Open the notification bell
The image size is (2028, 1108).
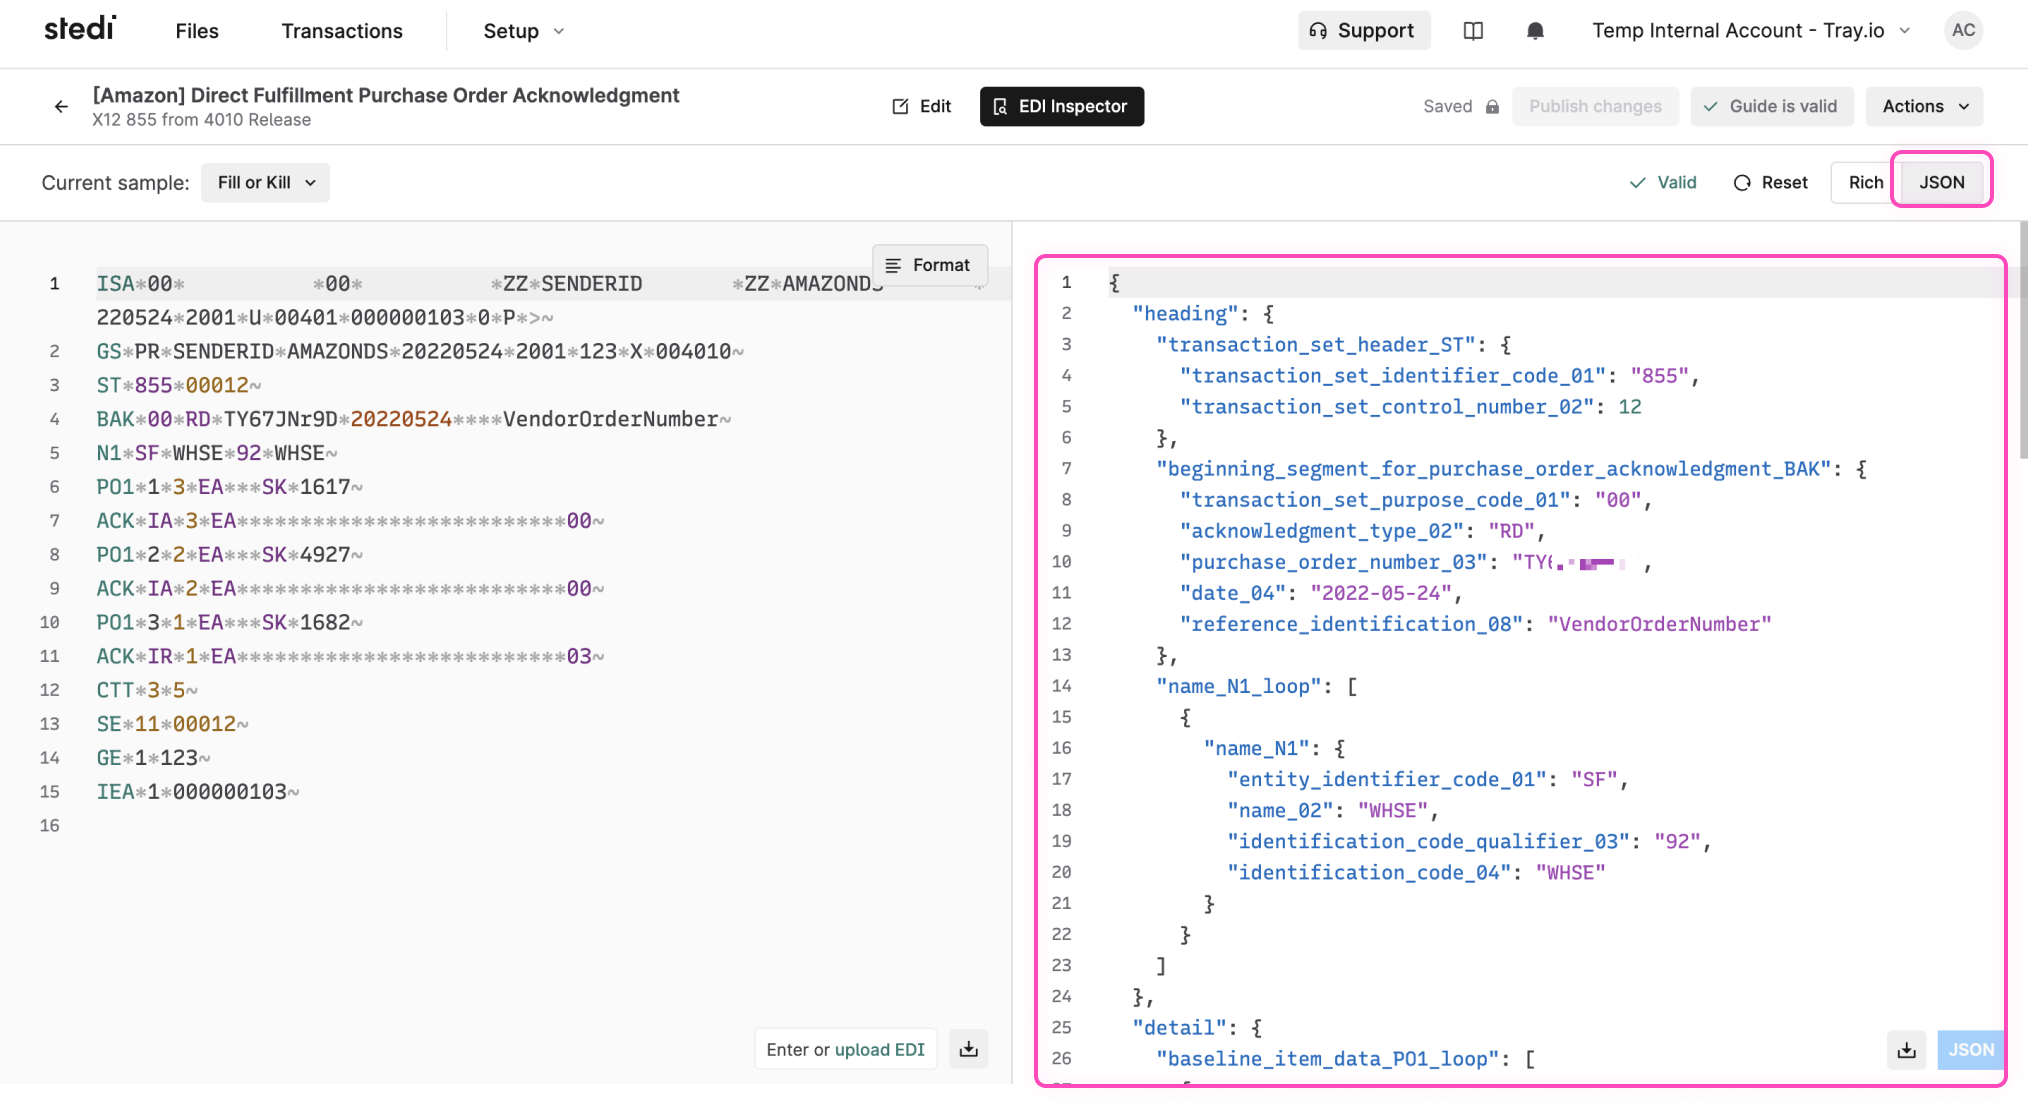(x=1534, y=30)
